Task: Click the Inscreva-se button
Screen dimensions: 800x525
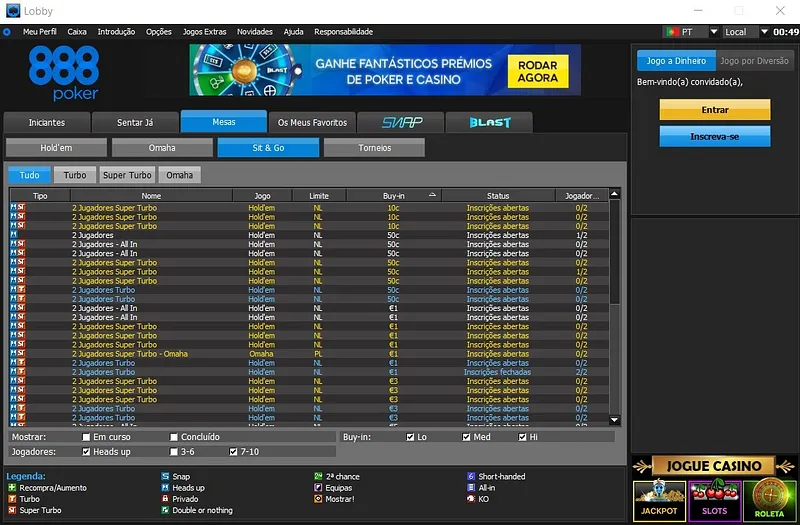Action: point(714,136)
